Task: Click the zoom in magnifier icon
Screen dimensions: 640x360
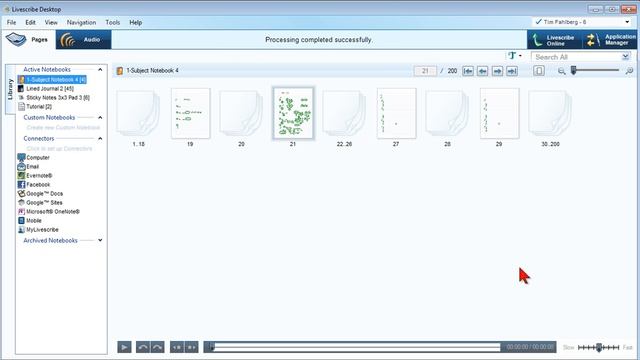Action: click(x=629, y=71)
